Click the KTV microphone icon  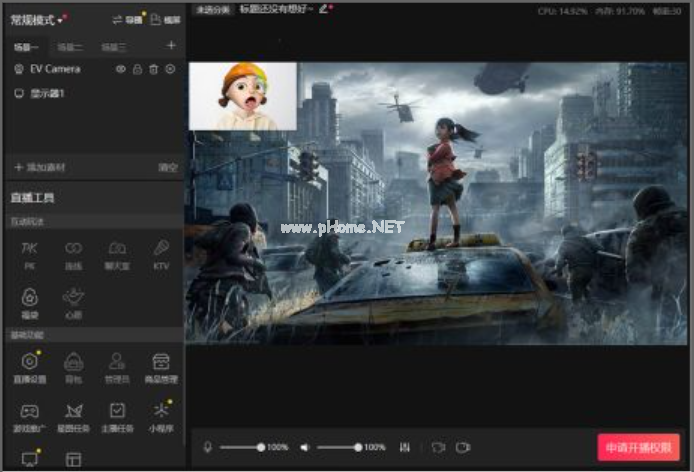(160, 247)
